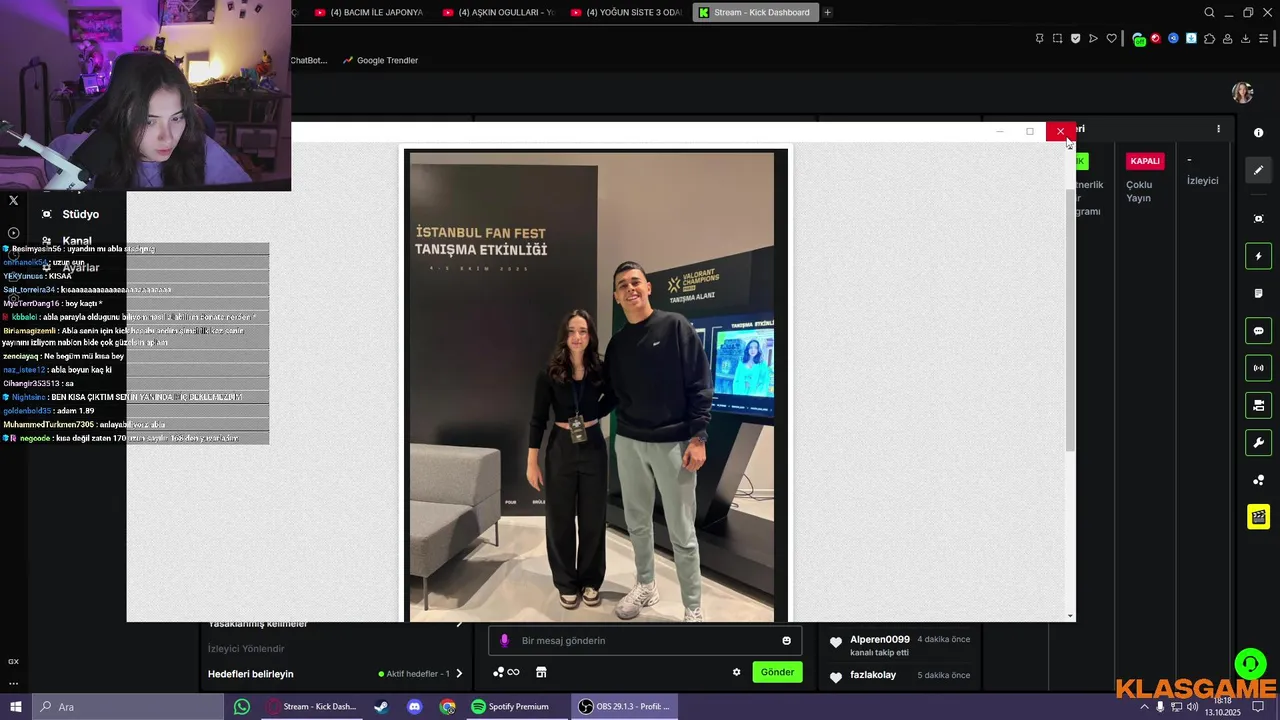Open the layout panels icon in right sidebar
Image resolution: width=1280 pixels, height=720 pixels.
(1258, 405)
